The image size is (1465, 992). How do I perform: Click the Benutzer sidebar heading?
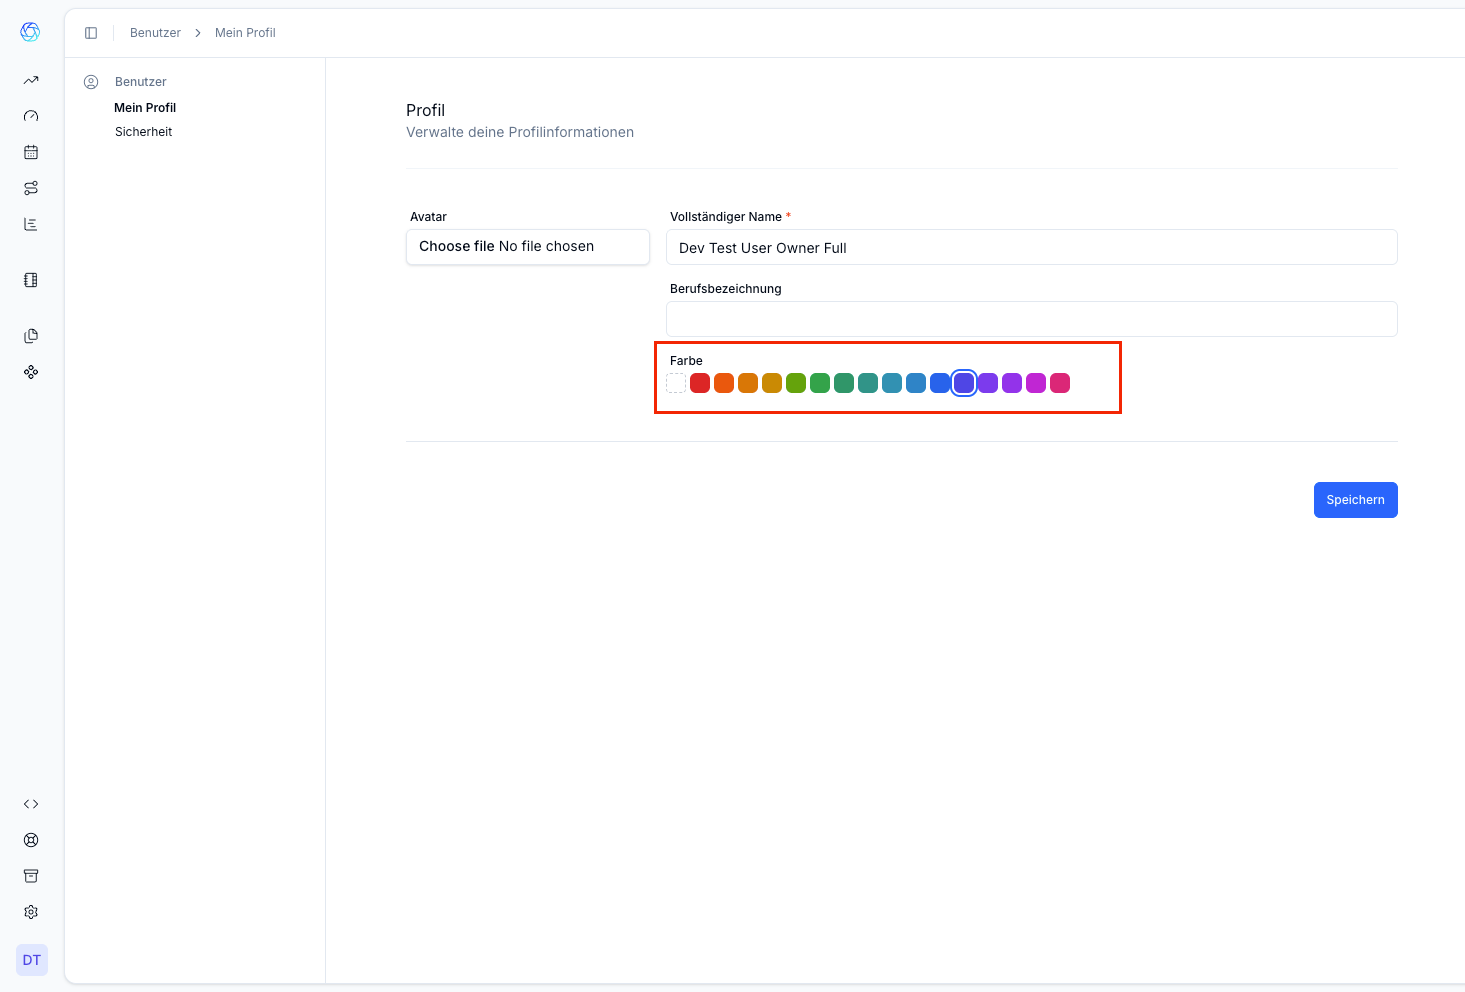point(141,82)
